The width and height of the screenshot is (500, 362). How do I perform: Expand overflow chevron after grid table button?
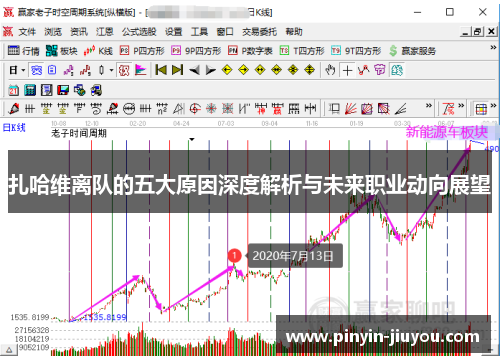[493, 106]
